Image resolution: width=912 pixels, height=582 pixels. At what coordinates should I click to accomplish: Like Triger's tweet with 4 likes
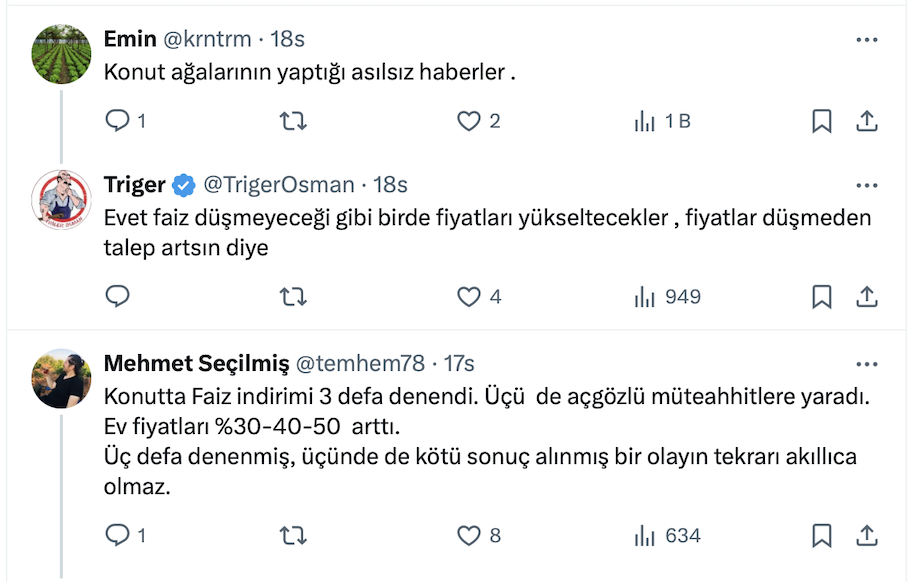click(469, 297)
